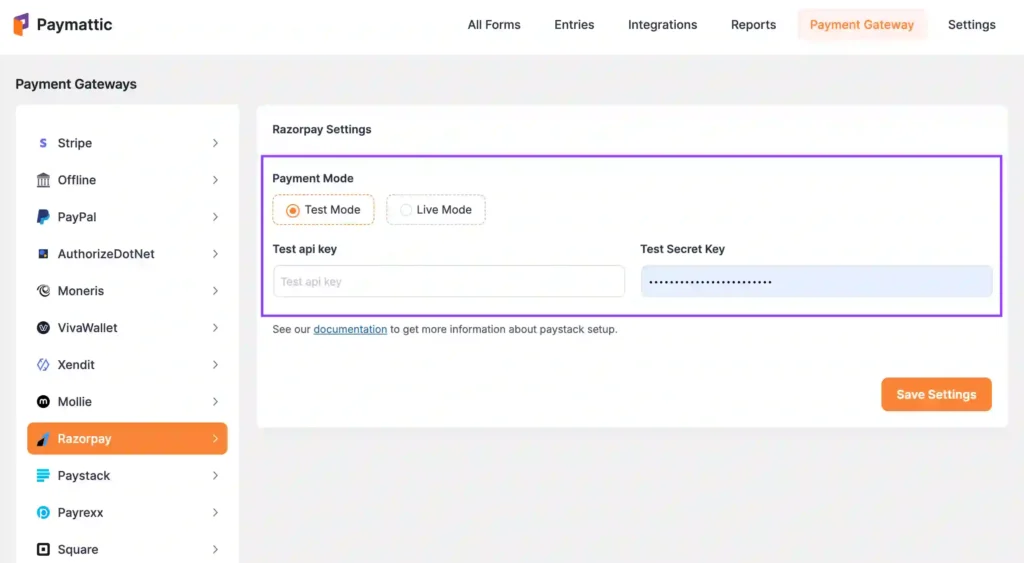Viewport: 1024px width, 563px height.
Task: Open the Settings tab
Action: (x=971, y=25)
